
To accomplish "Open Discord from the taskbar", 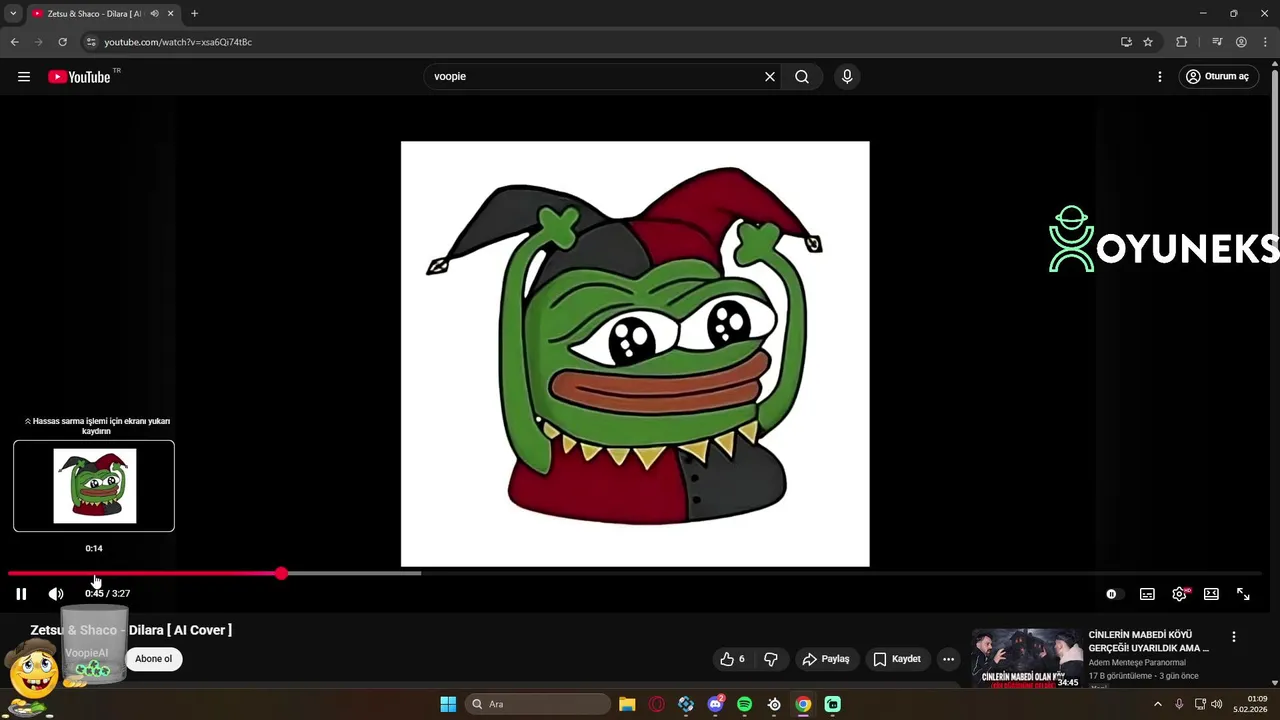I will click(716, 704).
